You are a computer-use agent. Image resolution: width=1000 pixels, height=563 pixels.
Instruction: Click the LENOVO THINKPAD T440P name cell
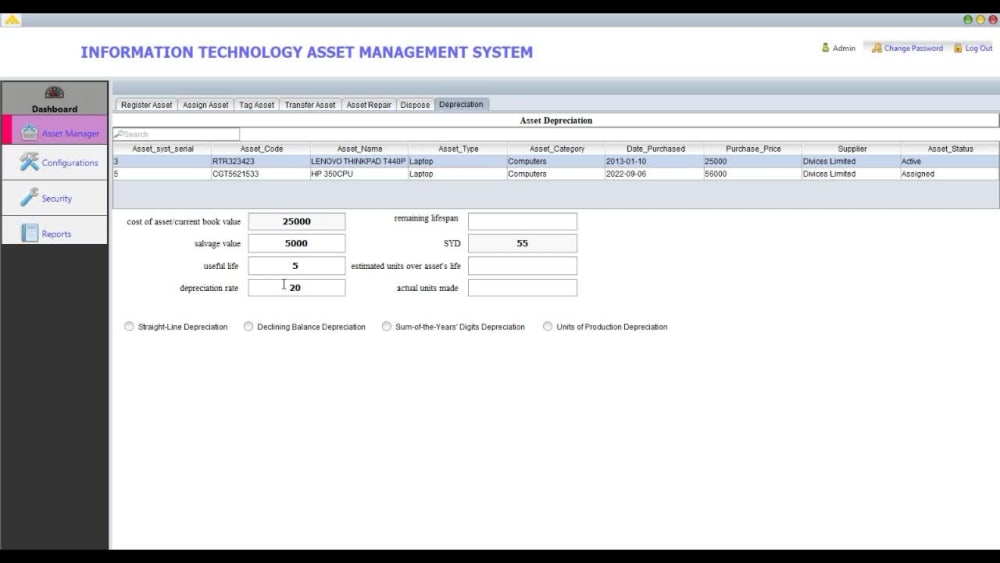[359, 161]
